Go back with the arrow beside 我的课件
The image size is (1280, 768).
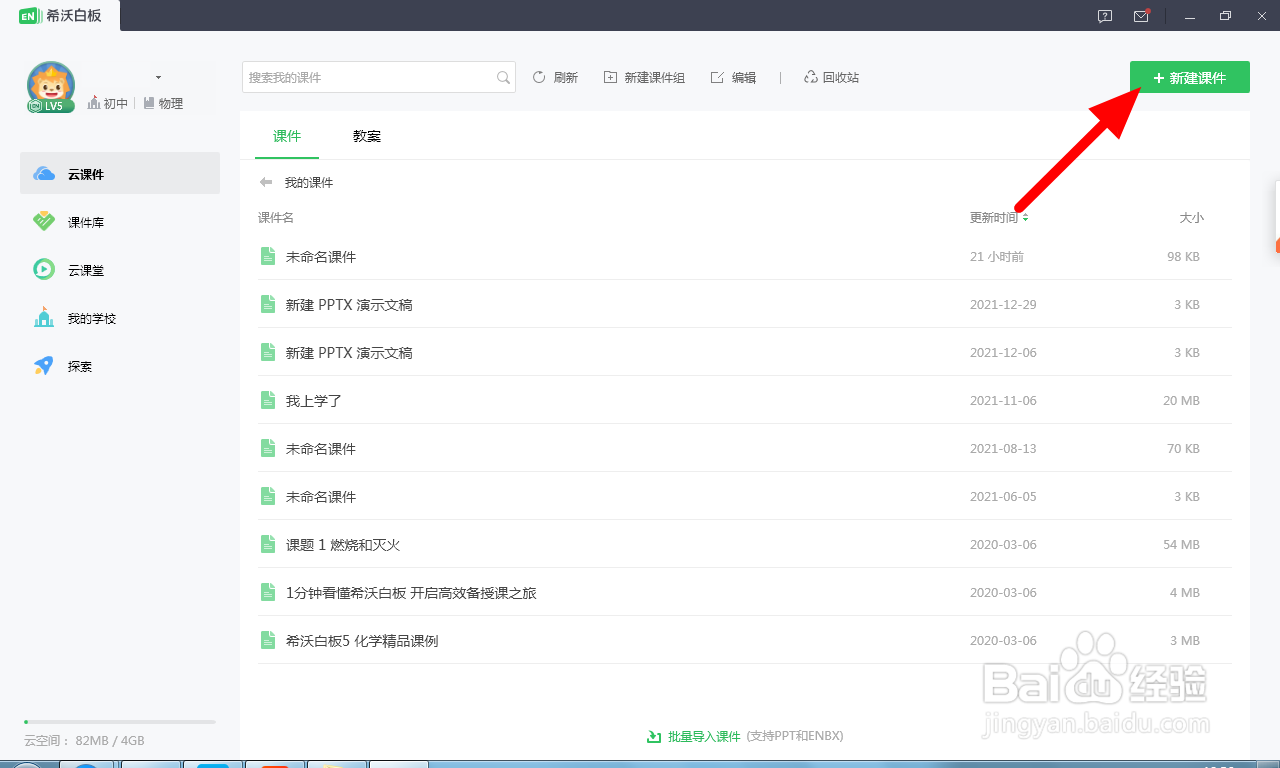[266, 182]
